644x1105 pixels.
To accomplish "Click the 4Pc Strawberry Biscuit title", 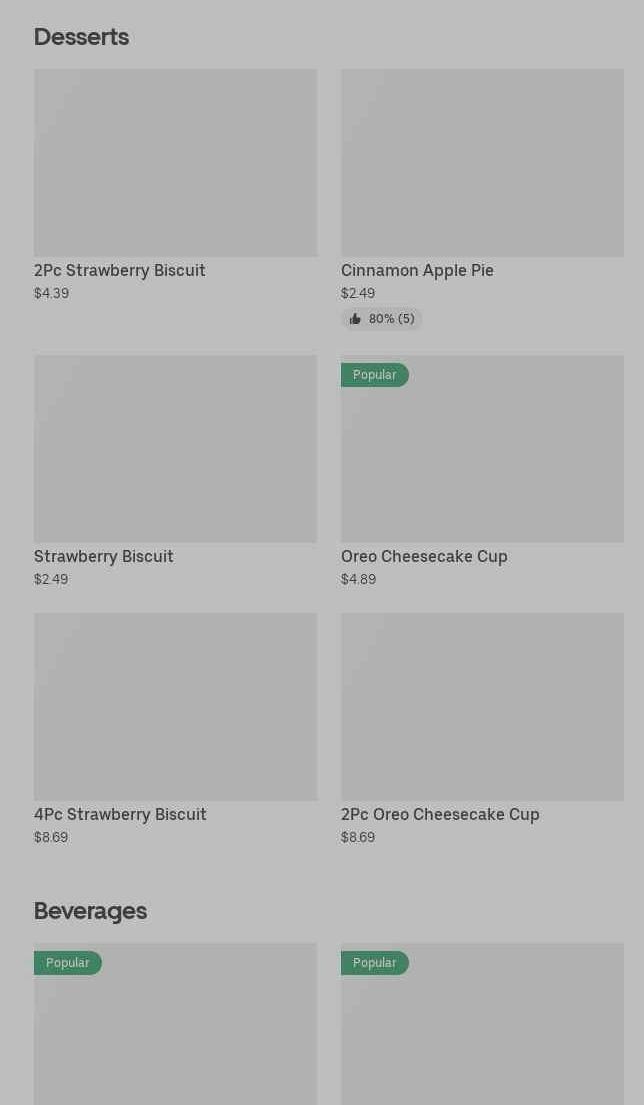I will 120,814.
